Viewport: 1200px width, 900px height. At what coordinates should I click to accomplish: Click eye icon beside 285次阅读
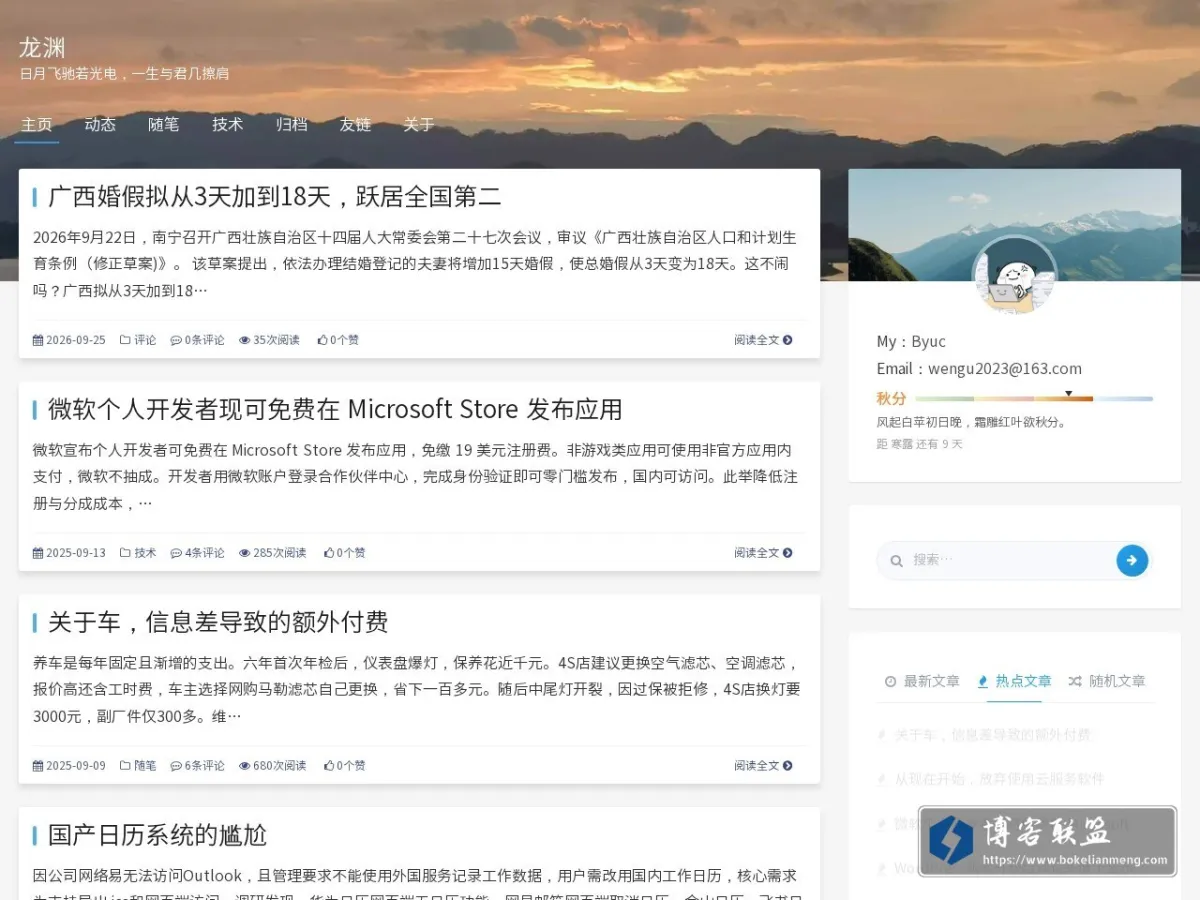click(244, 553)
